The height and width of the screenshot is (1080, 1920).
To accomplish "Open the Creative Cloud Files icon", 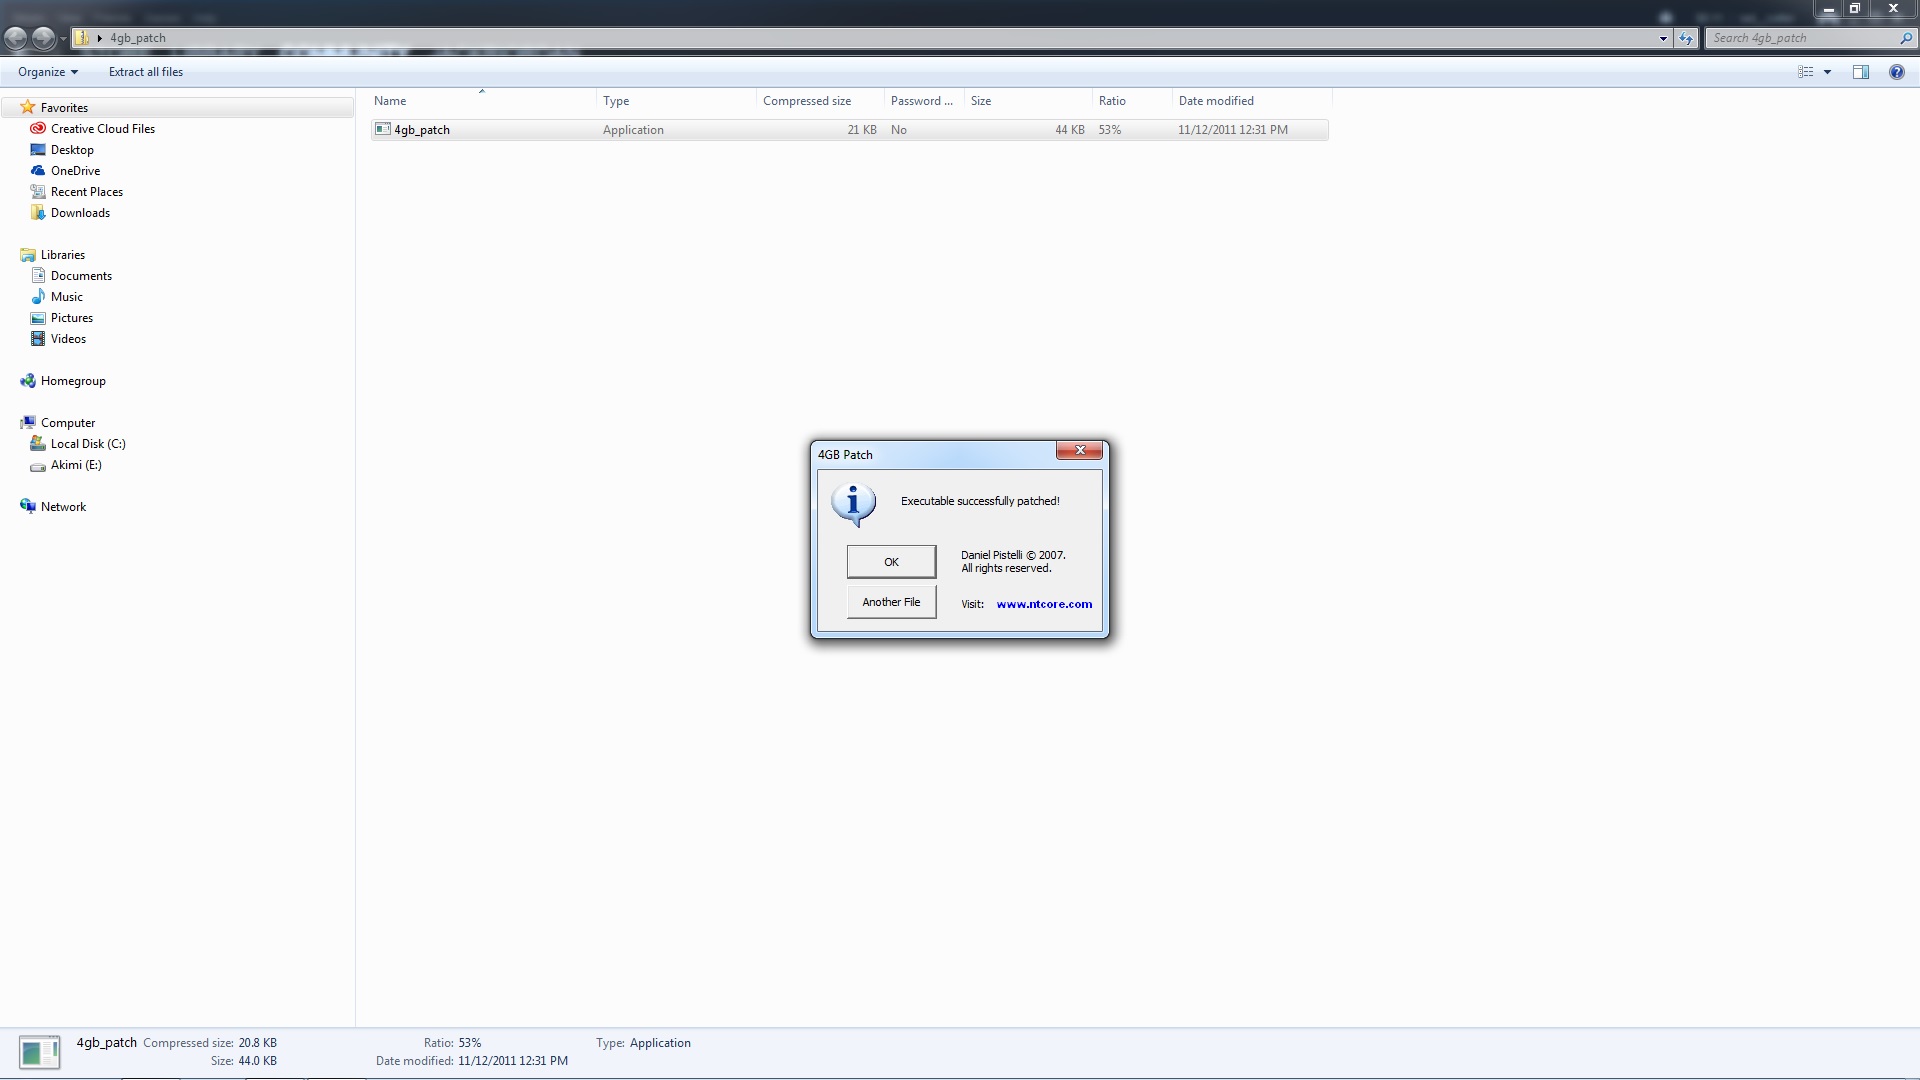I will click(38, 129).
